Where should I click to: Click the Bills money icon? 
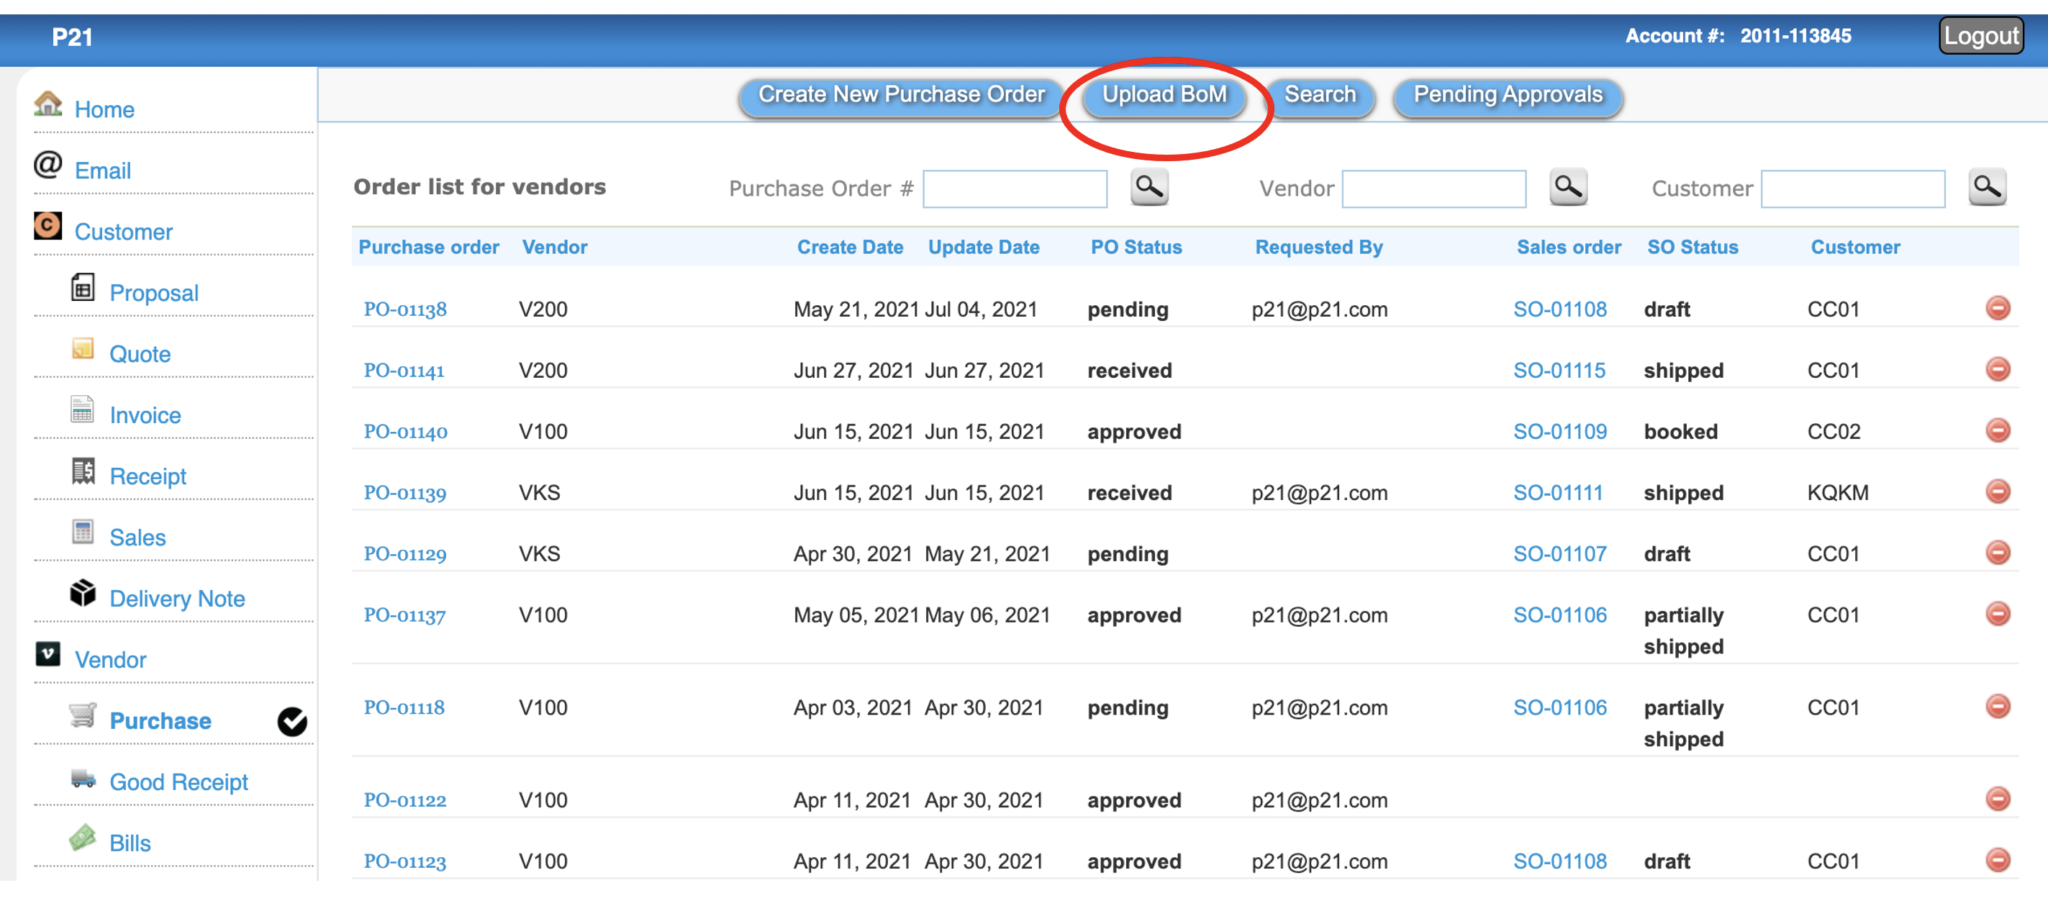[83, 838]
